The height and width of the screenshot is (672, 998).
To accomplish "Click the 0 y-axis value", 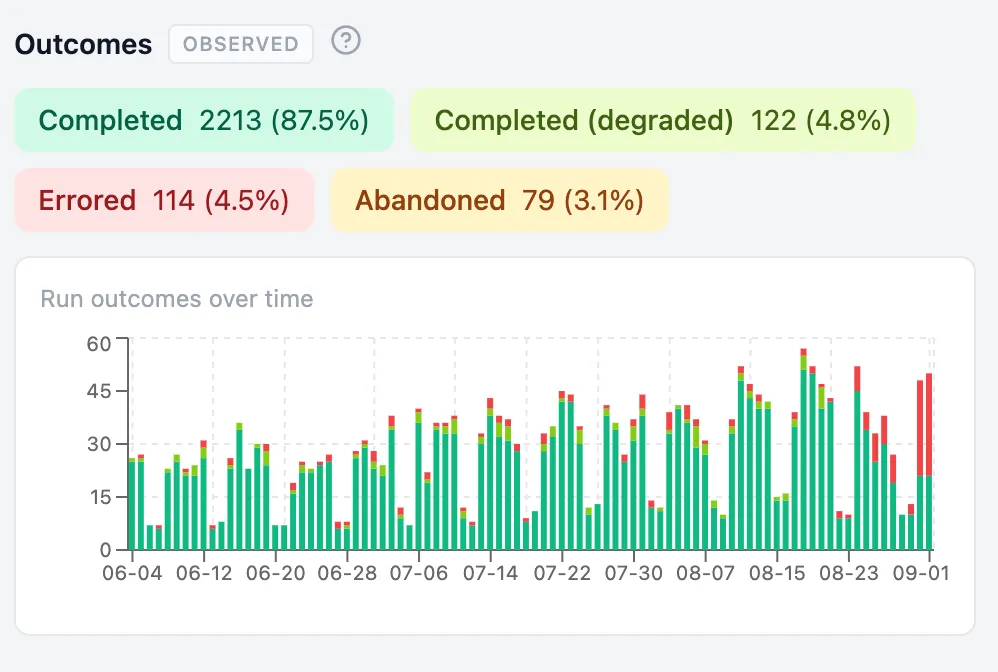I will point(106,550).
